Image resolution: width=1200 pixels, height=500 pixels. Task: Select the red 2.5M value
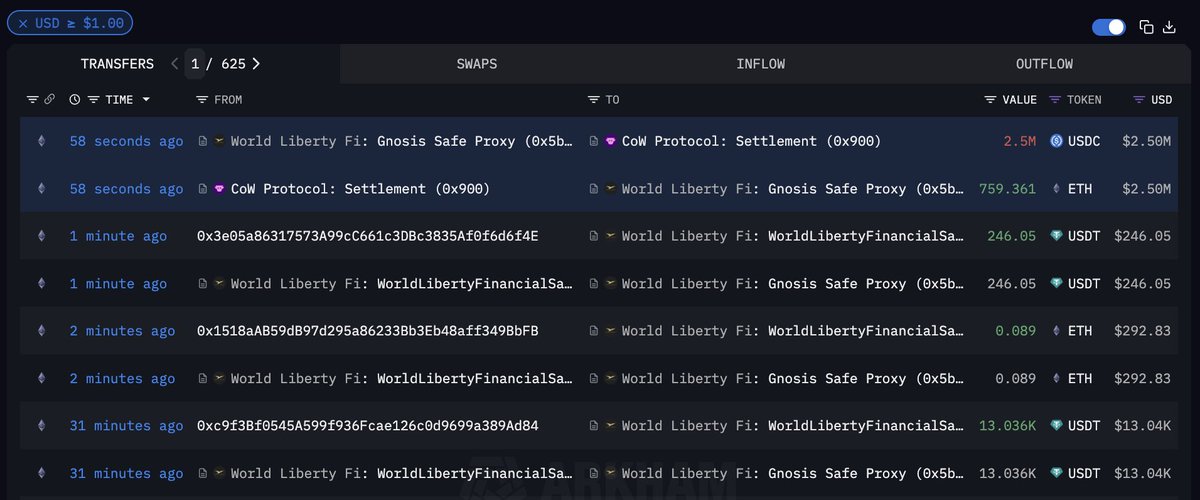tap(1019, 141)
